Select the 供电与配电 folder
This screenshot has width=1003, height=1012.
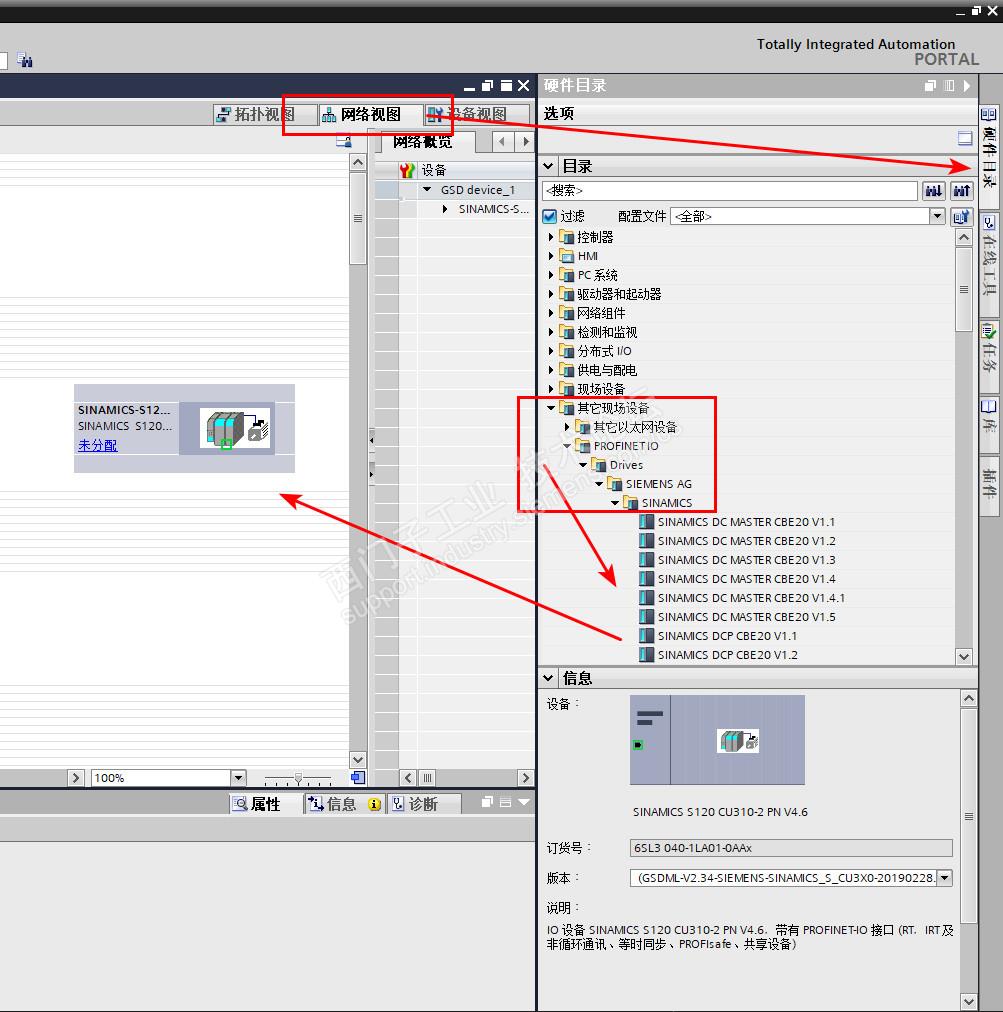(606, 370)
